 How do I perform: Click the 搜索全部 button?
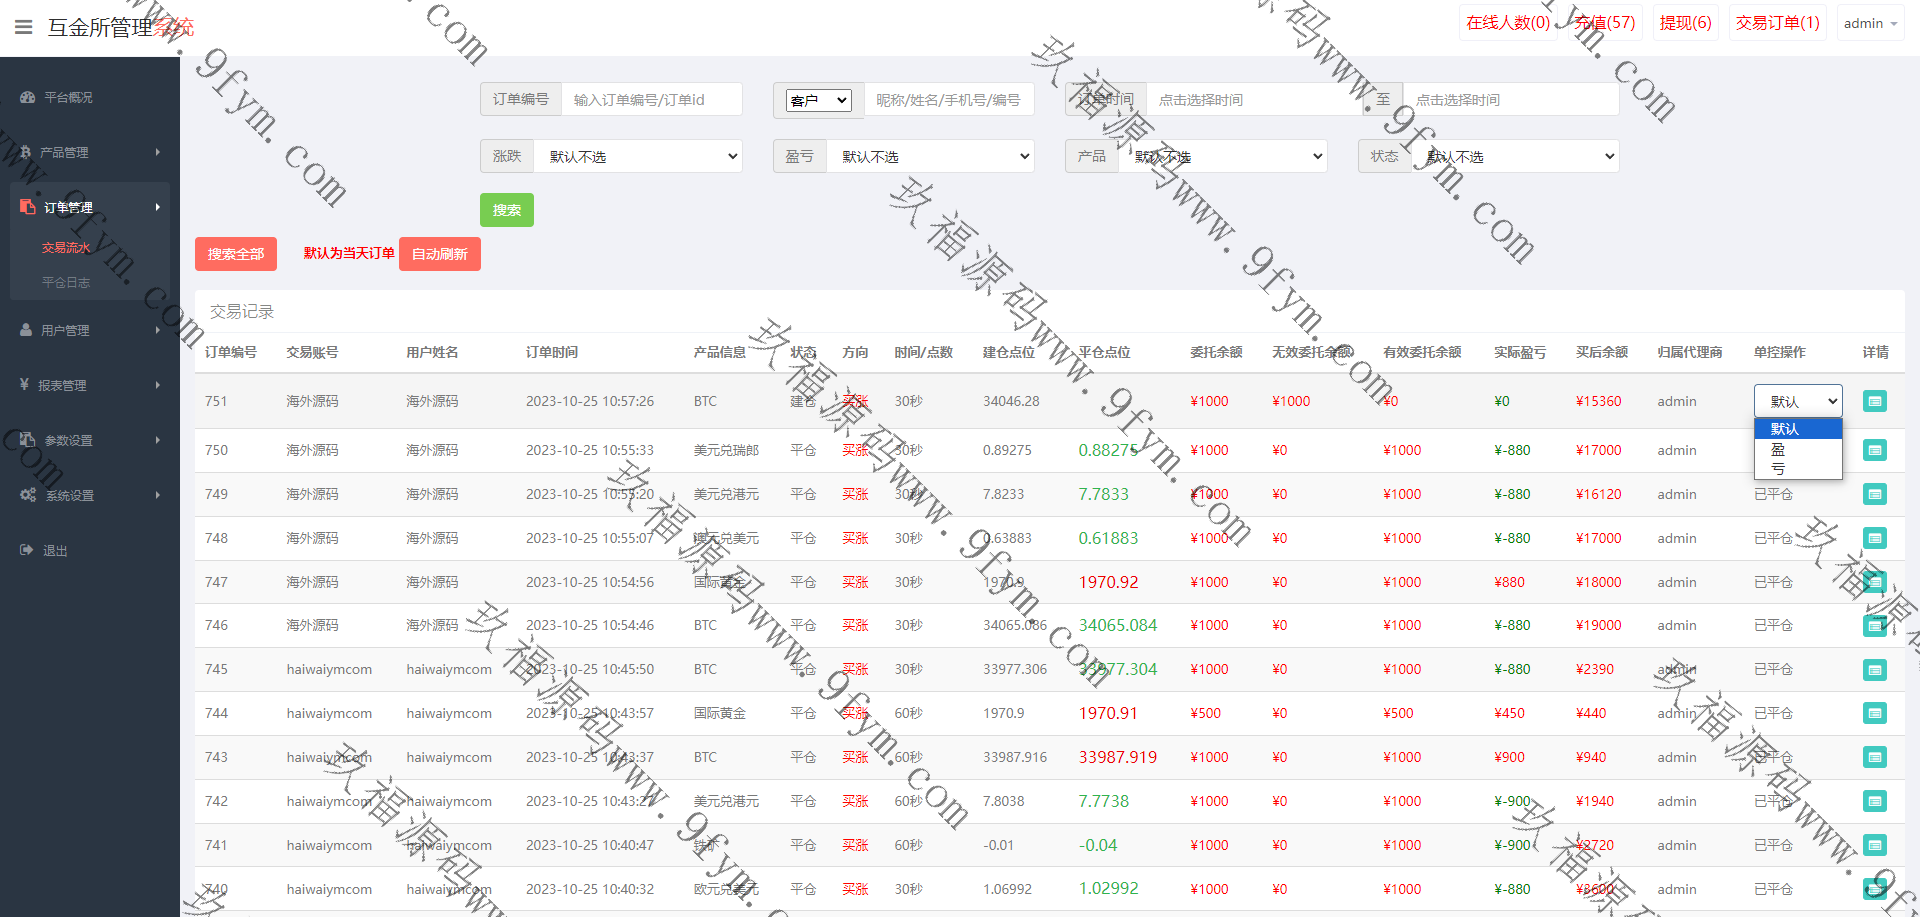235,254
